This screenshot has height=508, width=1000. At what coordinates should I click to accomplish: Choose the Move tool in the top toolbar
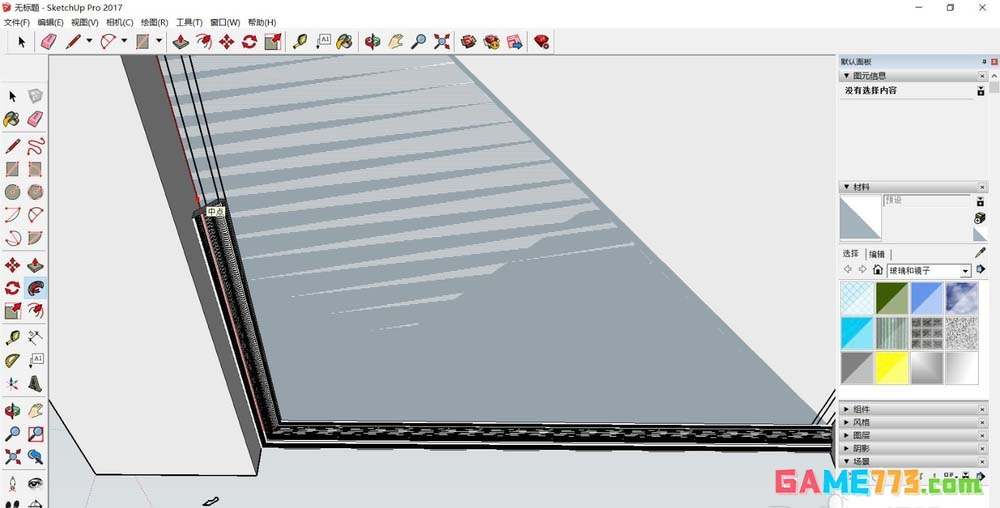(x=226, y=42)
